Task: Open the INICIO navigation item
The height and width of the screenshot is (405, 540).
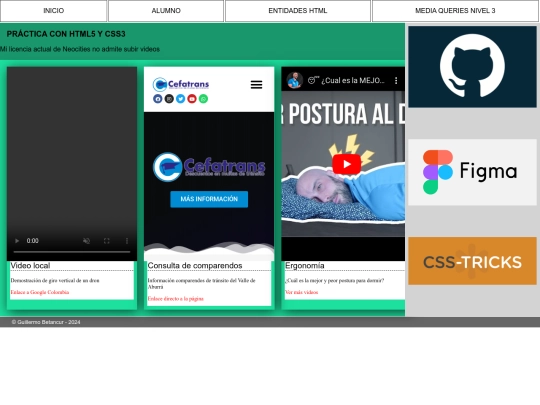Action: tap(53, 11)
